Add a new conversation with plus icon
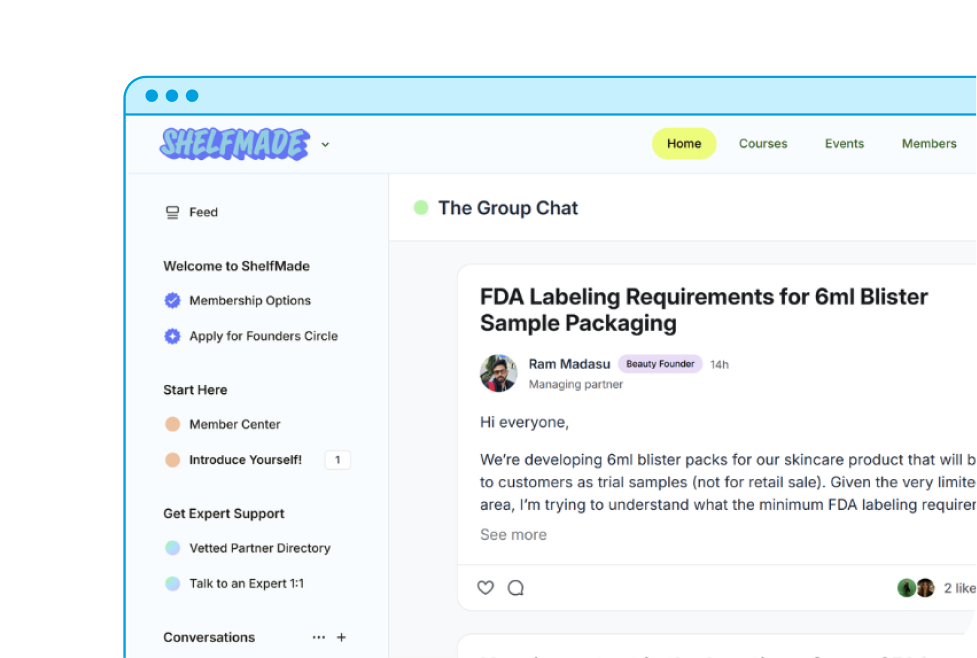977x658 pixels. [x=341, y=637]
